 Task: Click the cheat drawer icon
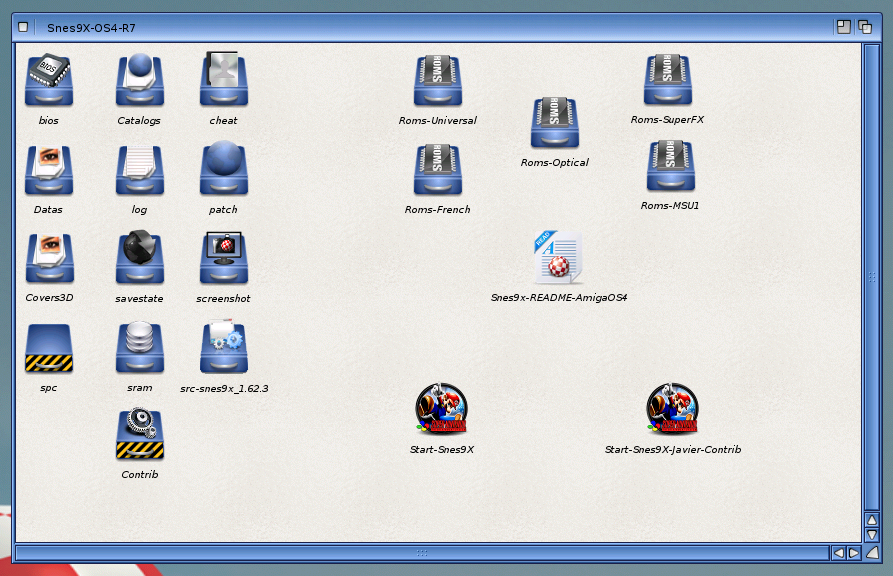pyautogui.click(x=223, y=81)
